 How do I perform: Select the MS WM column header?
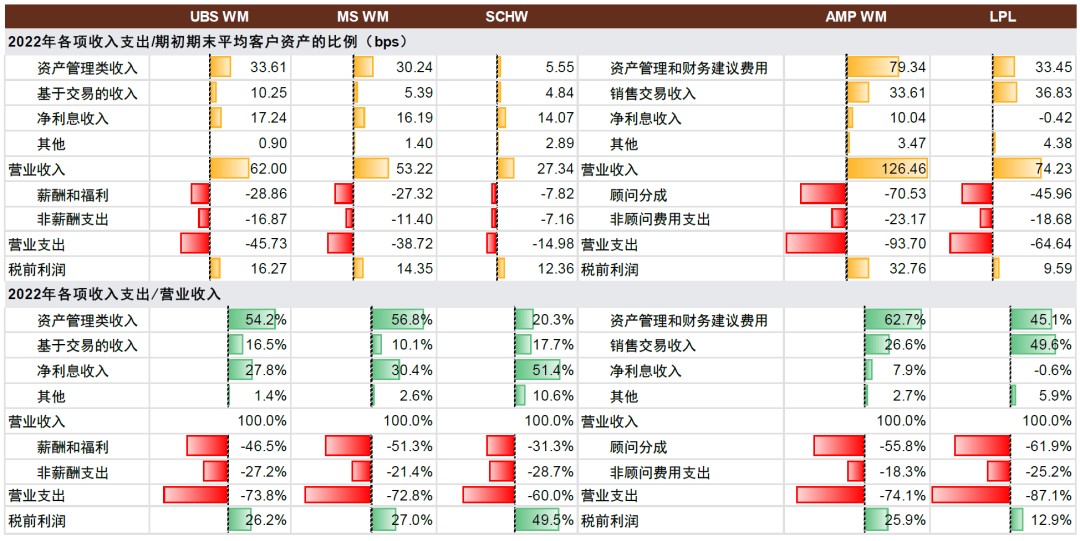[362, 16]
